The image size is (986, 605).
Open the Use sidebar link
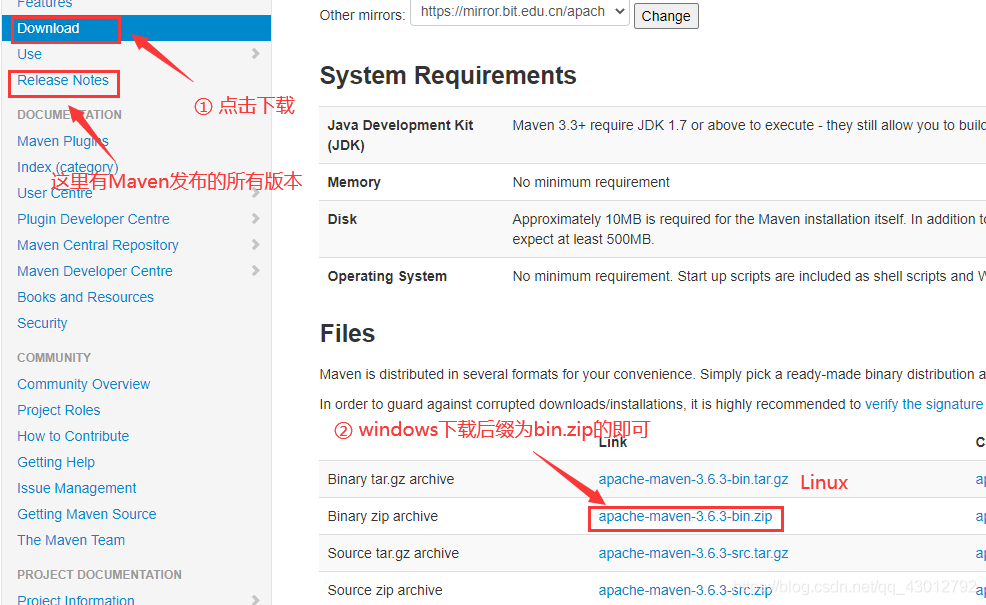pos(30,54)
